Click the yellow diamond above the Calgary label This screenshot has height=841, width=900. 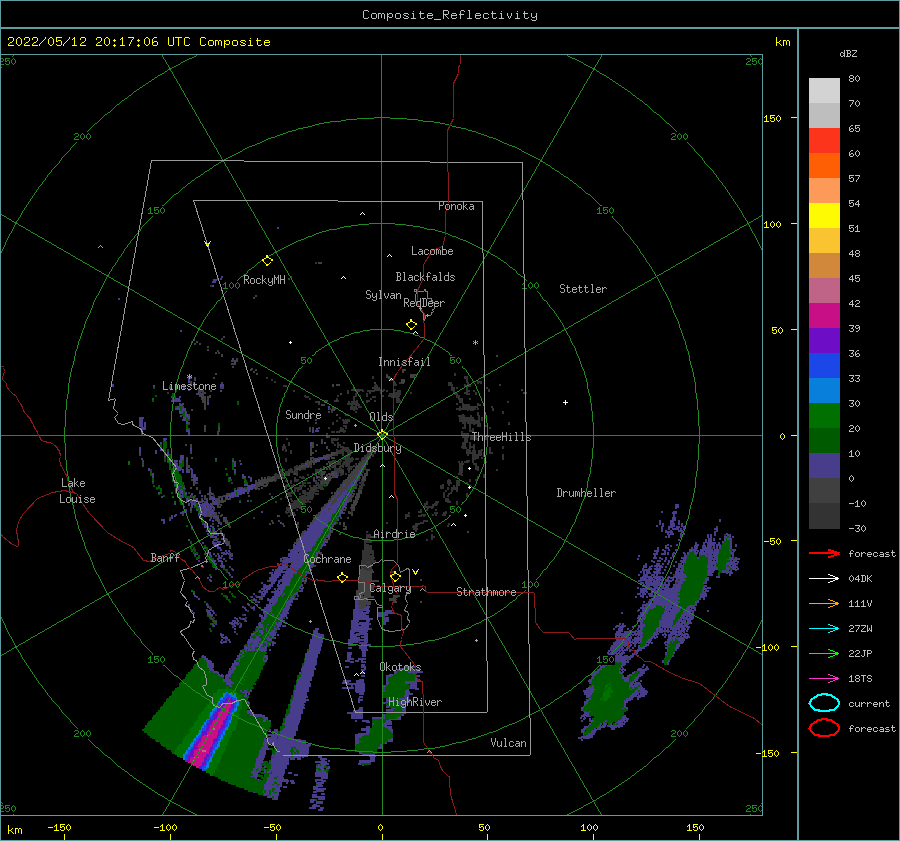(x=395, y=576)
